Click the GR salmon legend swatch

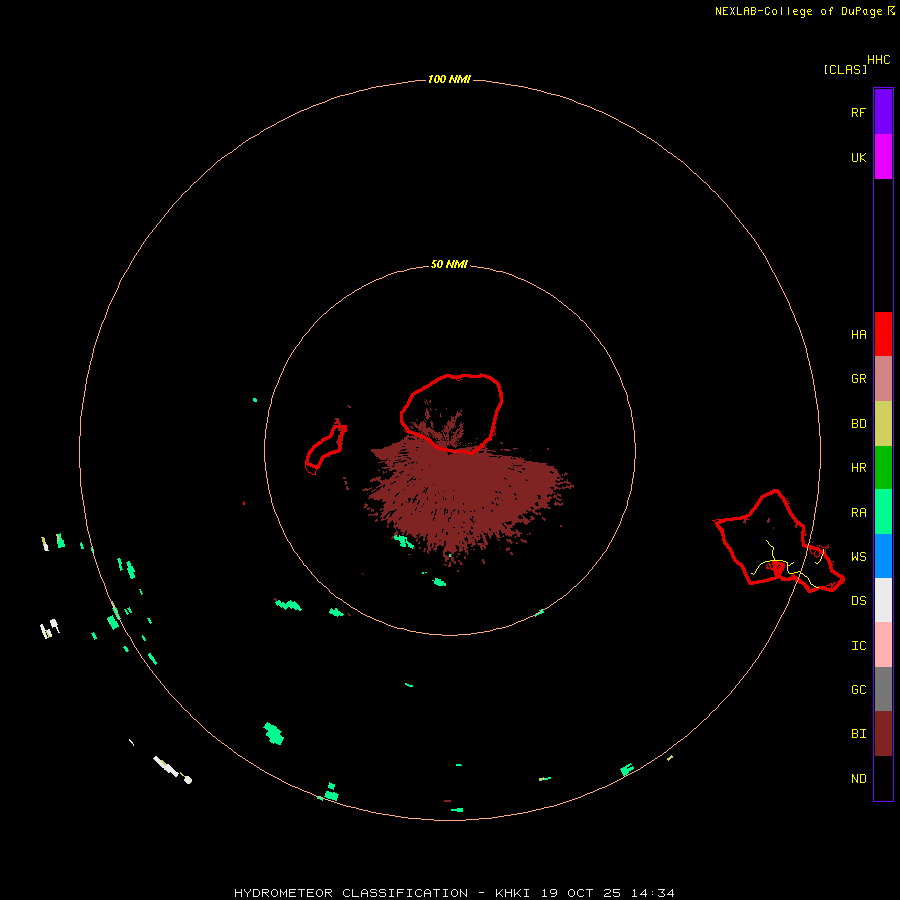tap(883, 378)
